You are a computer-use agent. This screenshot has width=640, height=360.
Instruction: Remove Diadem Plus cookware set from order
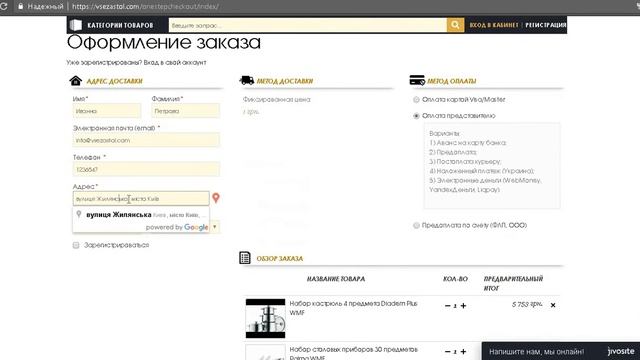coord(553,305)
